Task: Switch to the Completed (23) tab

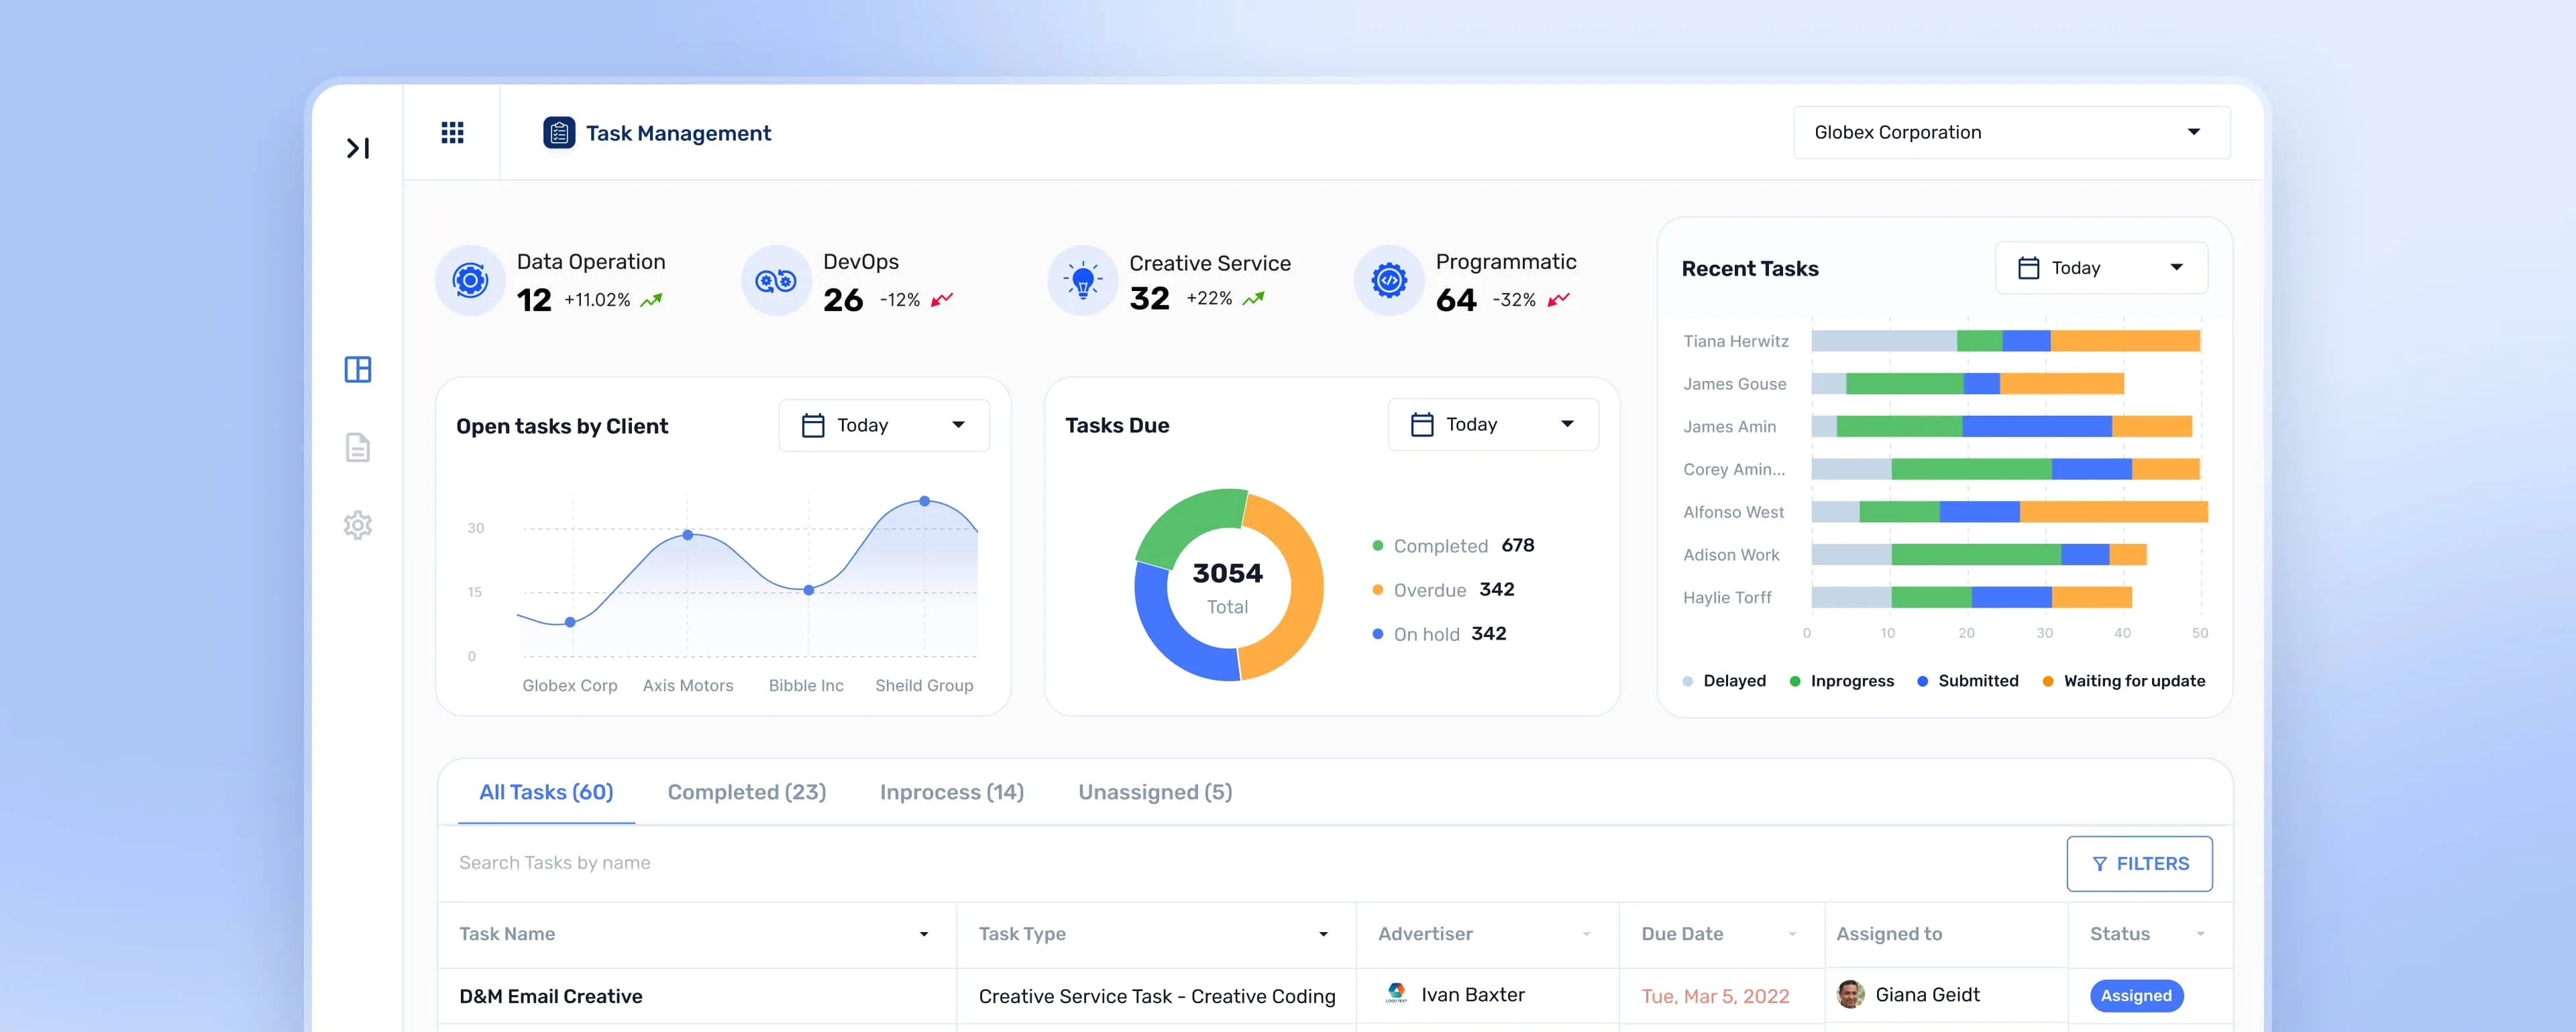Action: coord(747,792)
